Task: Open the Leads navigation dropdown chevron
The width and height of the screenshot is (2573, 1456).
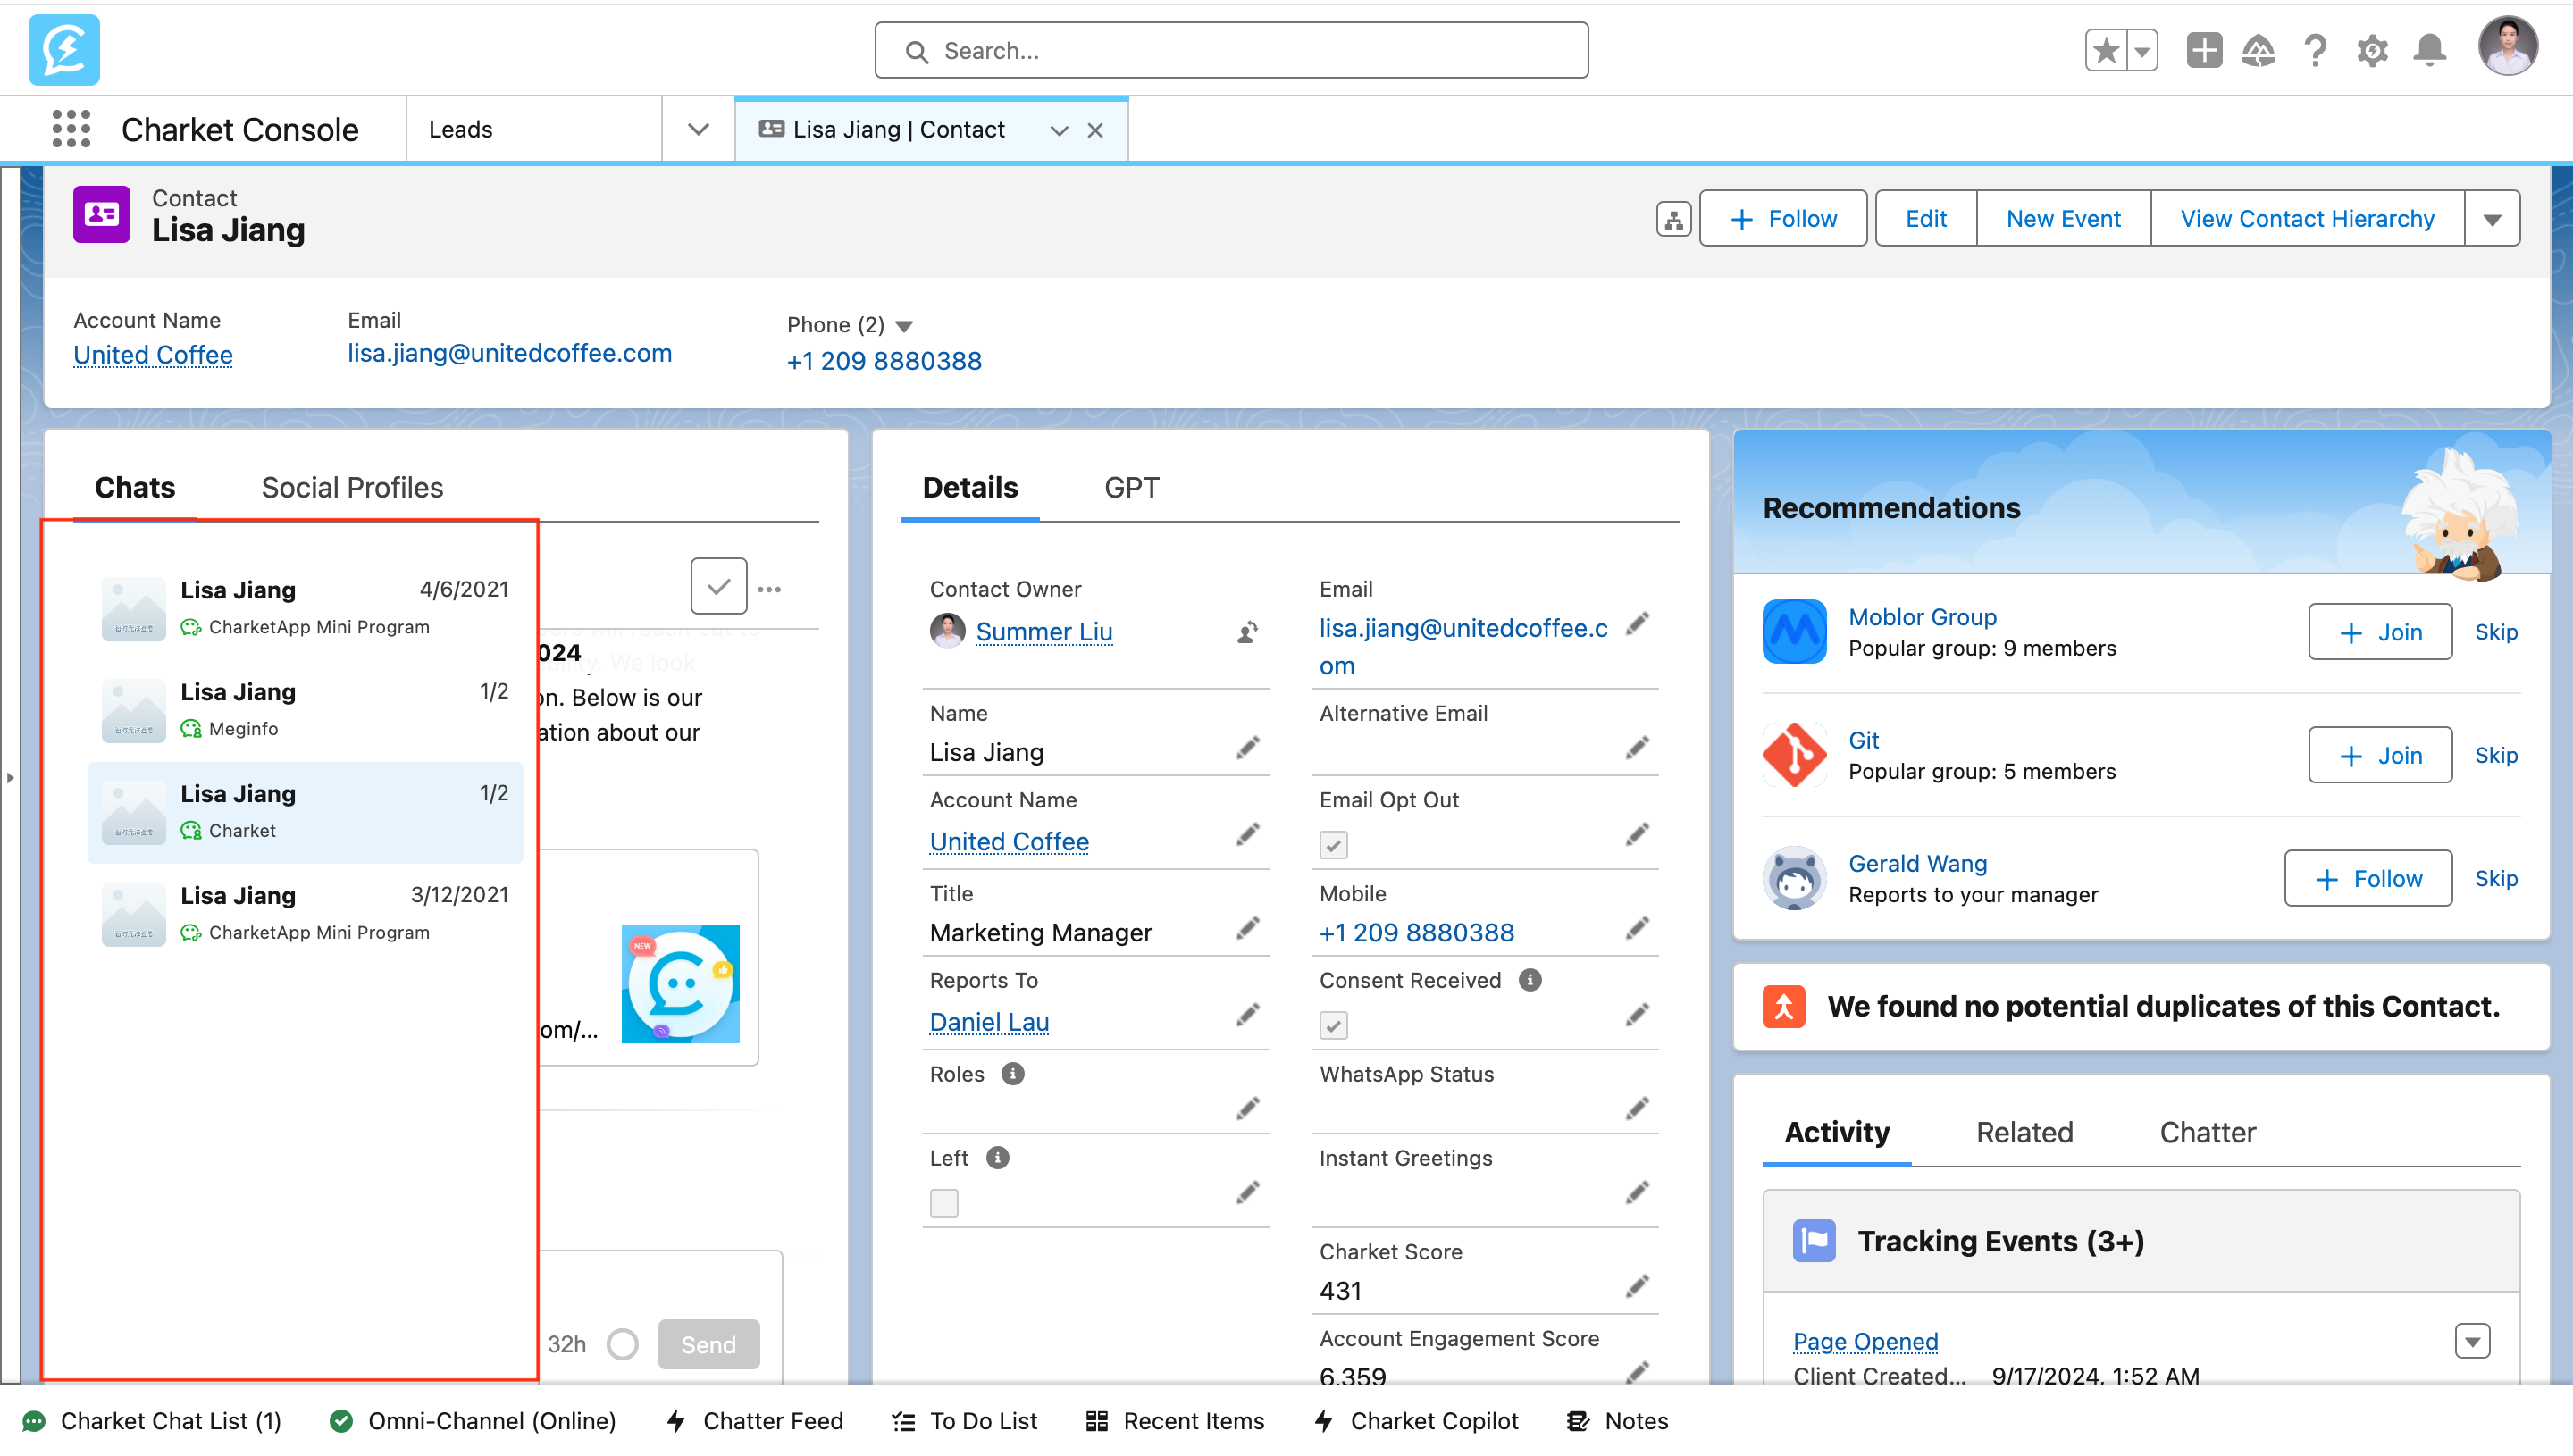Action: (x=698, y=130)
